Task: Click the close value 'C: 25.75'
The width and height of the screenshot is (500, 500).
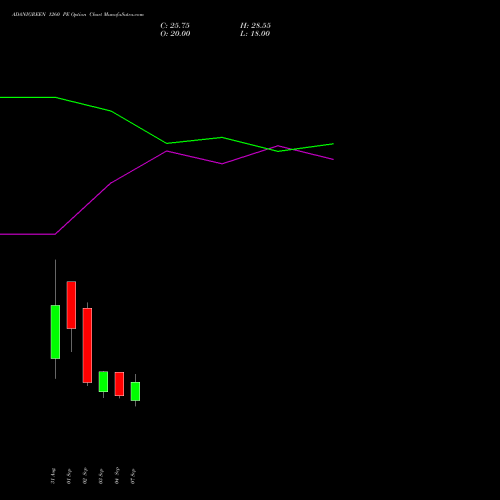Action: (175, 26)
